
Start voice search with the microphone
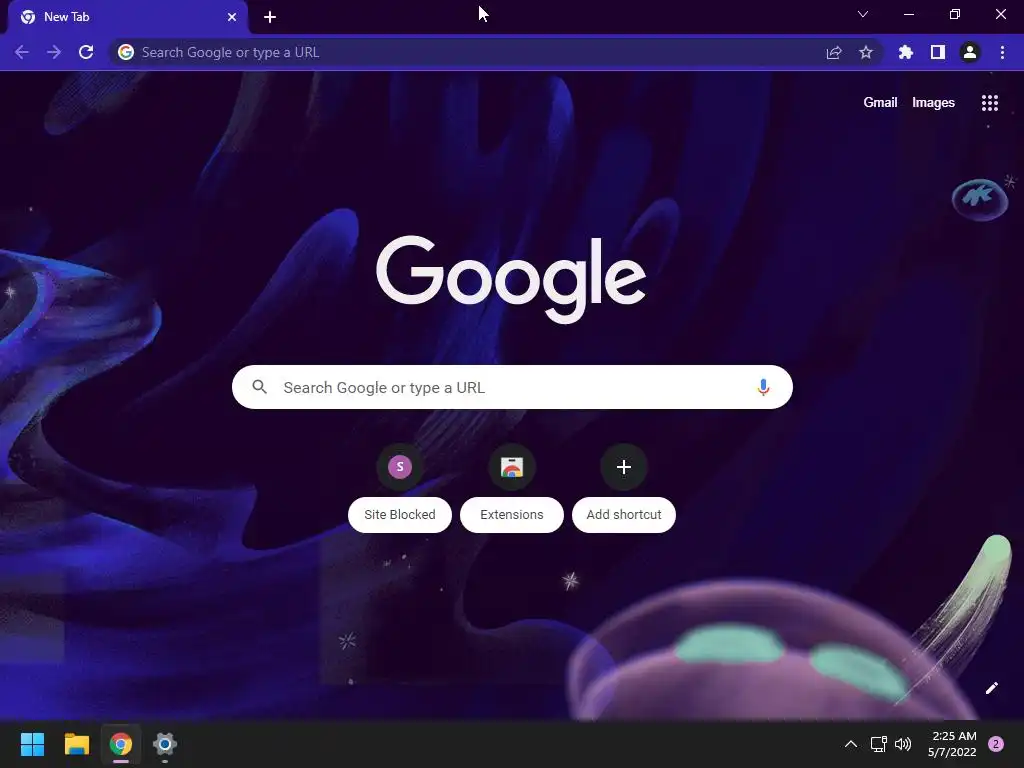(763, 387)
